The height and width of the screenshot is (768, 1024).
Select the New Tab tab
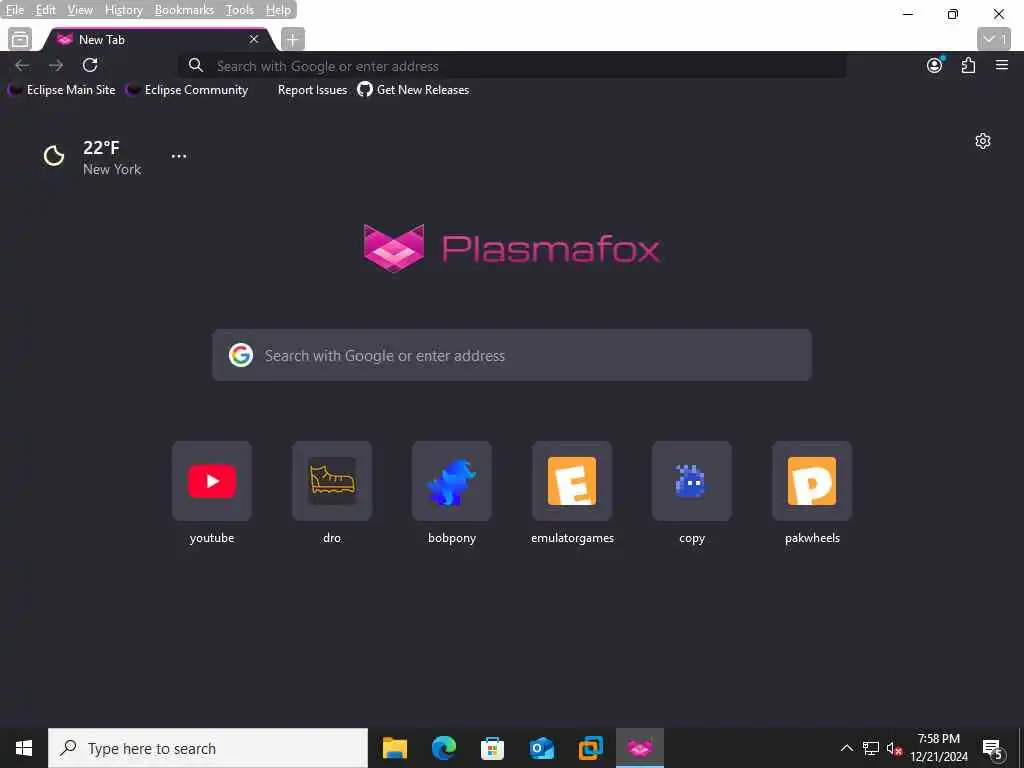point(157,40)
